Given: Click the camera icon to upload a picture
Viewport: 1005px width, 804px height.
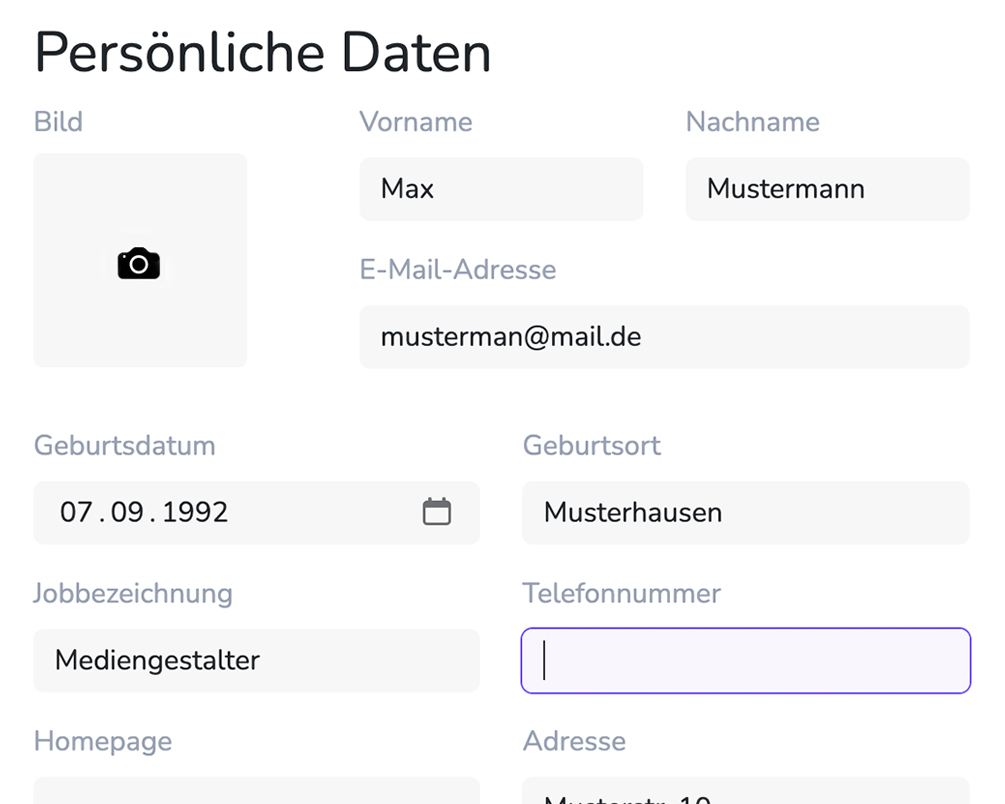Looking at the screenshot, I should tap(139, 264).
